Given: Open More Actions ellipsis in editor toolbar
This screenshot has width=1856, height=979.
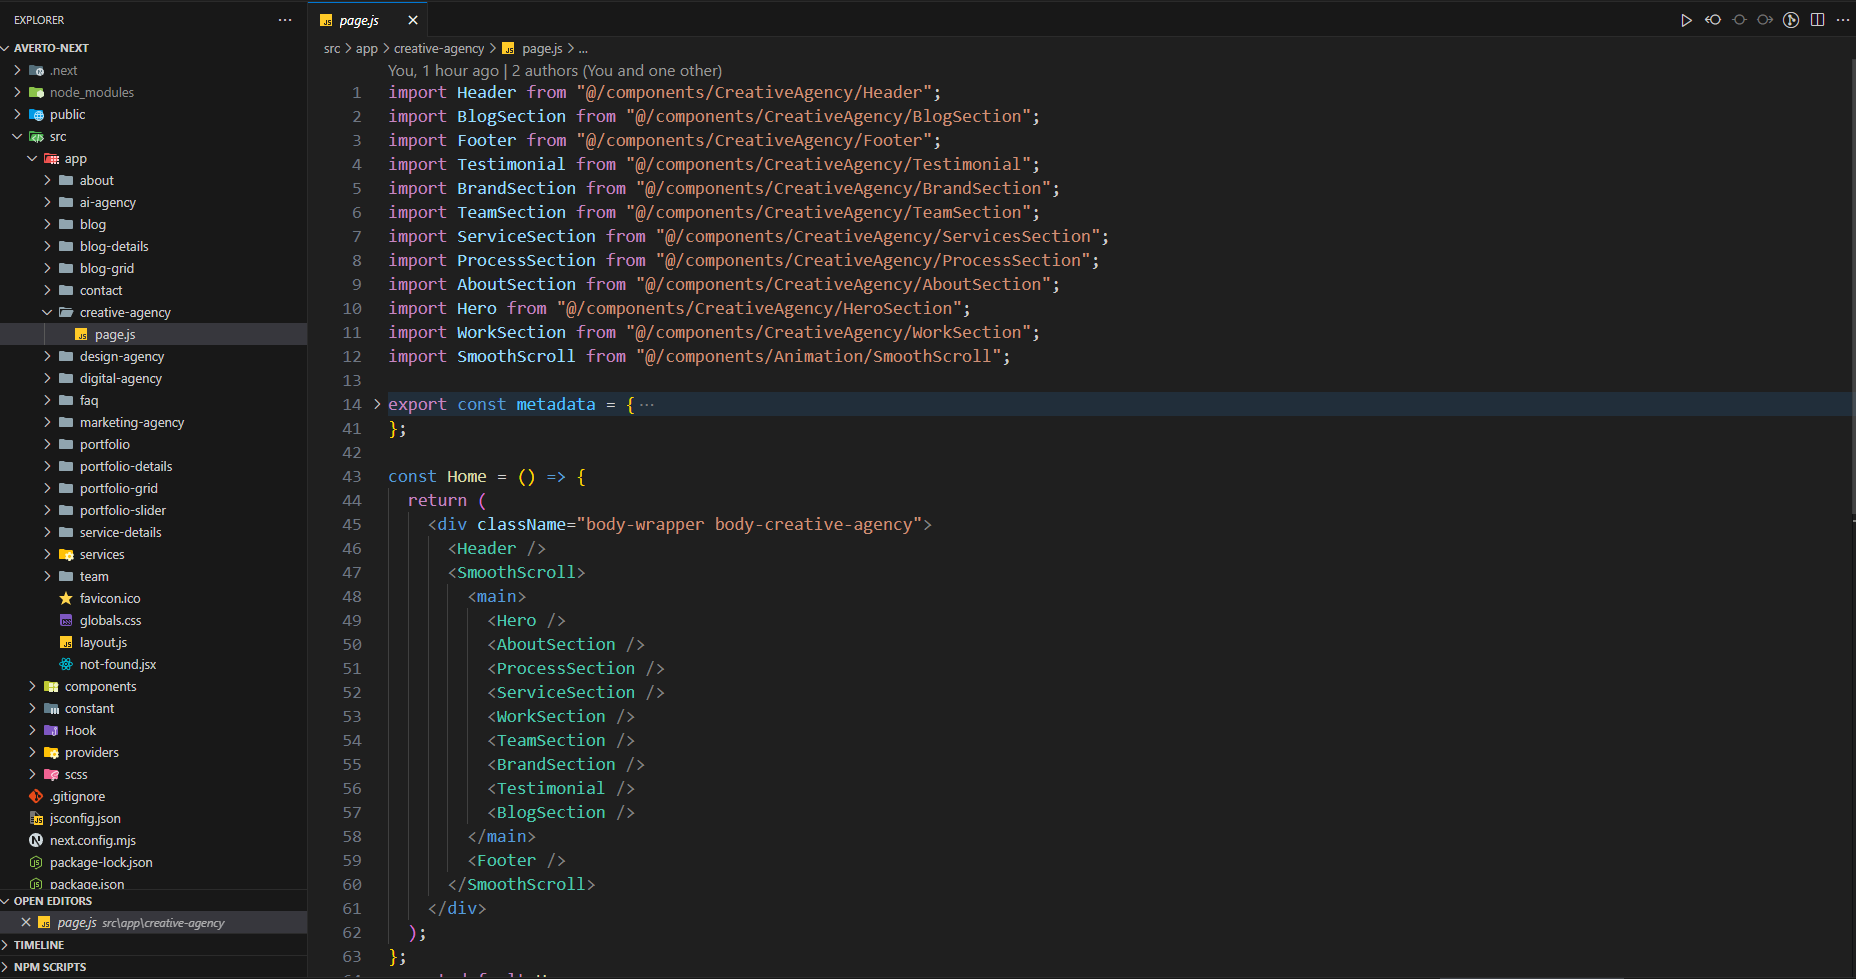Looking at the screenshot, I should click(x=1843, y=20).
